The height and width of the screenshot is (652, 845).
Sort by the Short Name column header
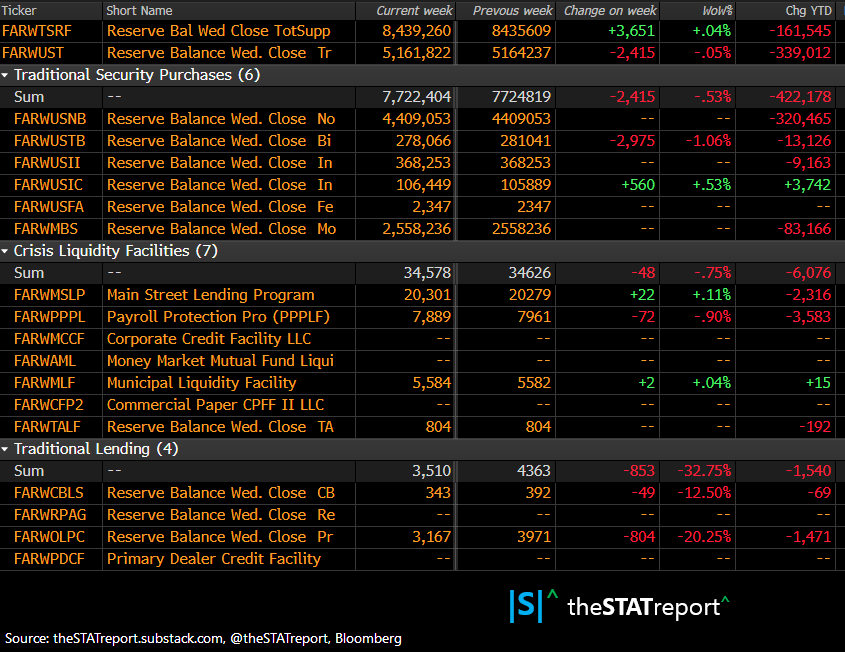click(139, 10)
